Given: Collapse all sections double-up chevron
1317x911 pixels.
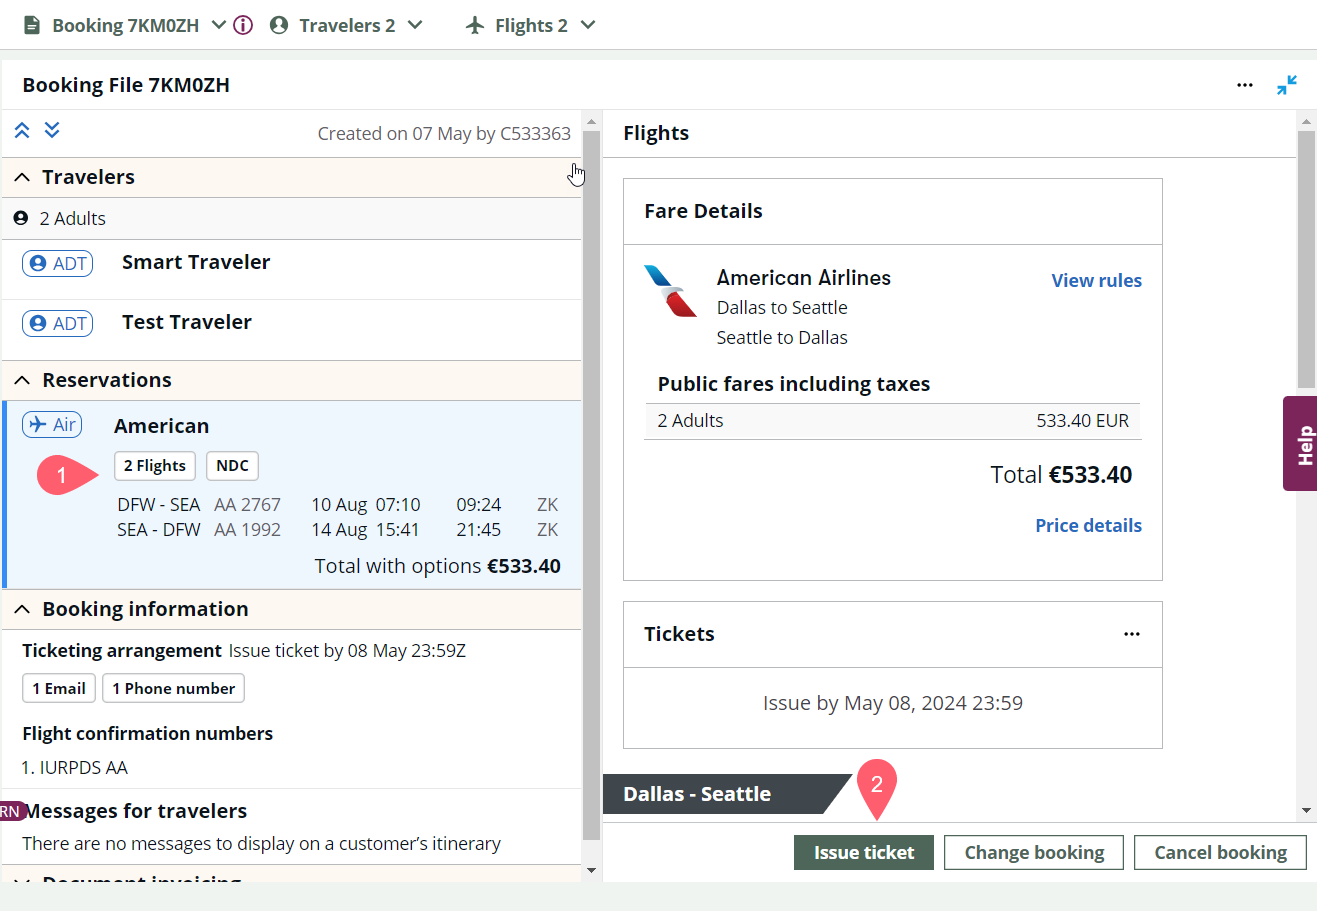Looking at the screenshot, I should coord(22,130).
